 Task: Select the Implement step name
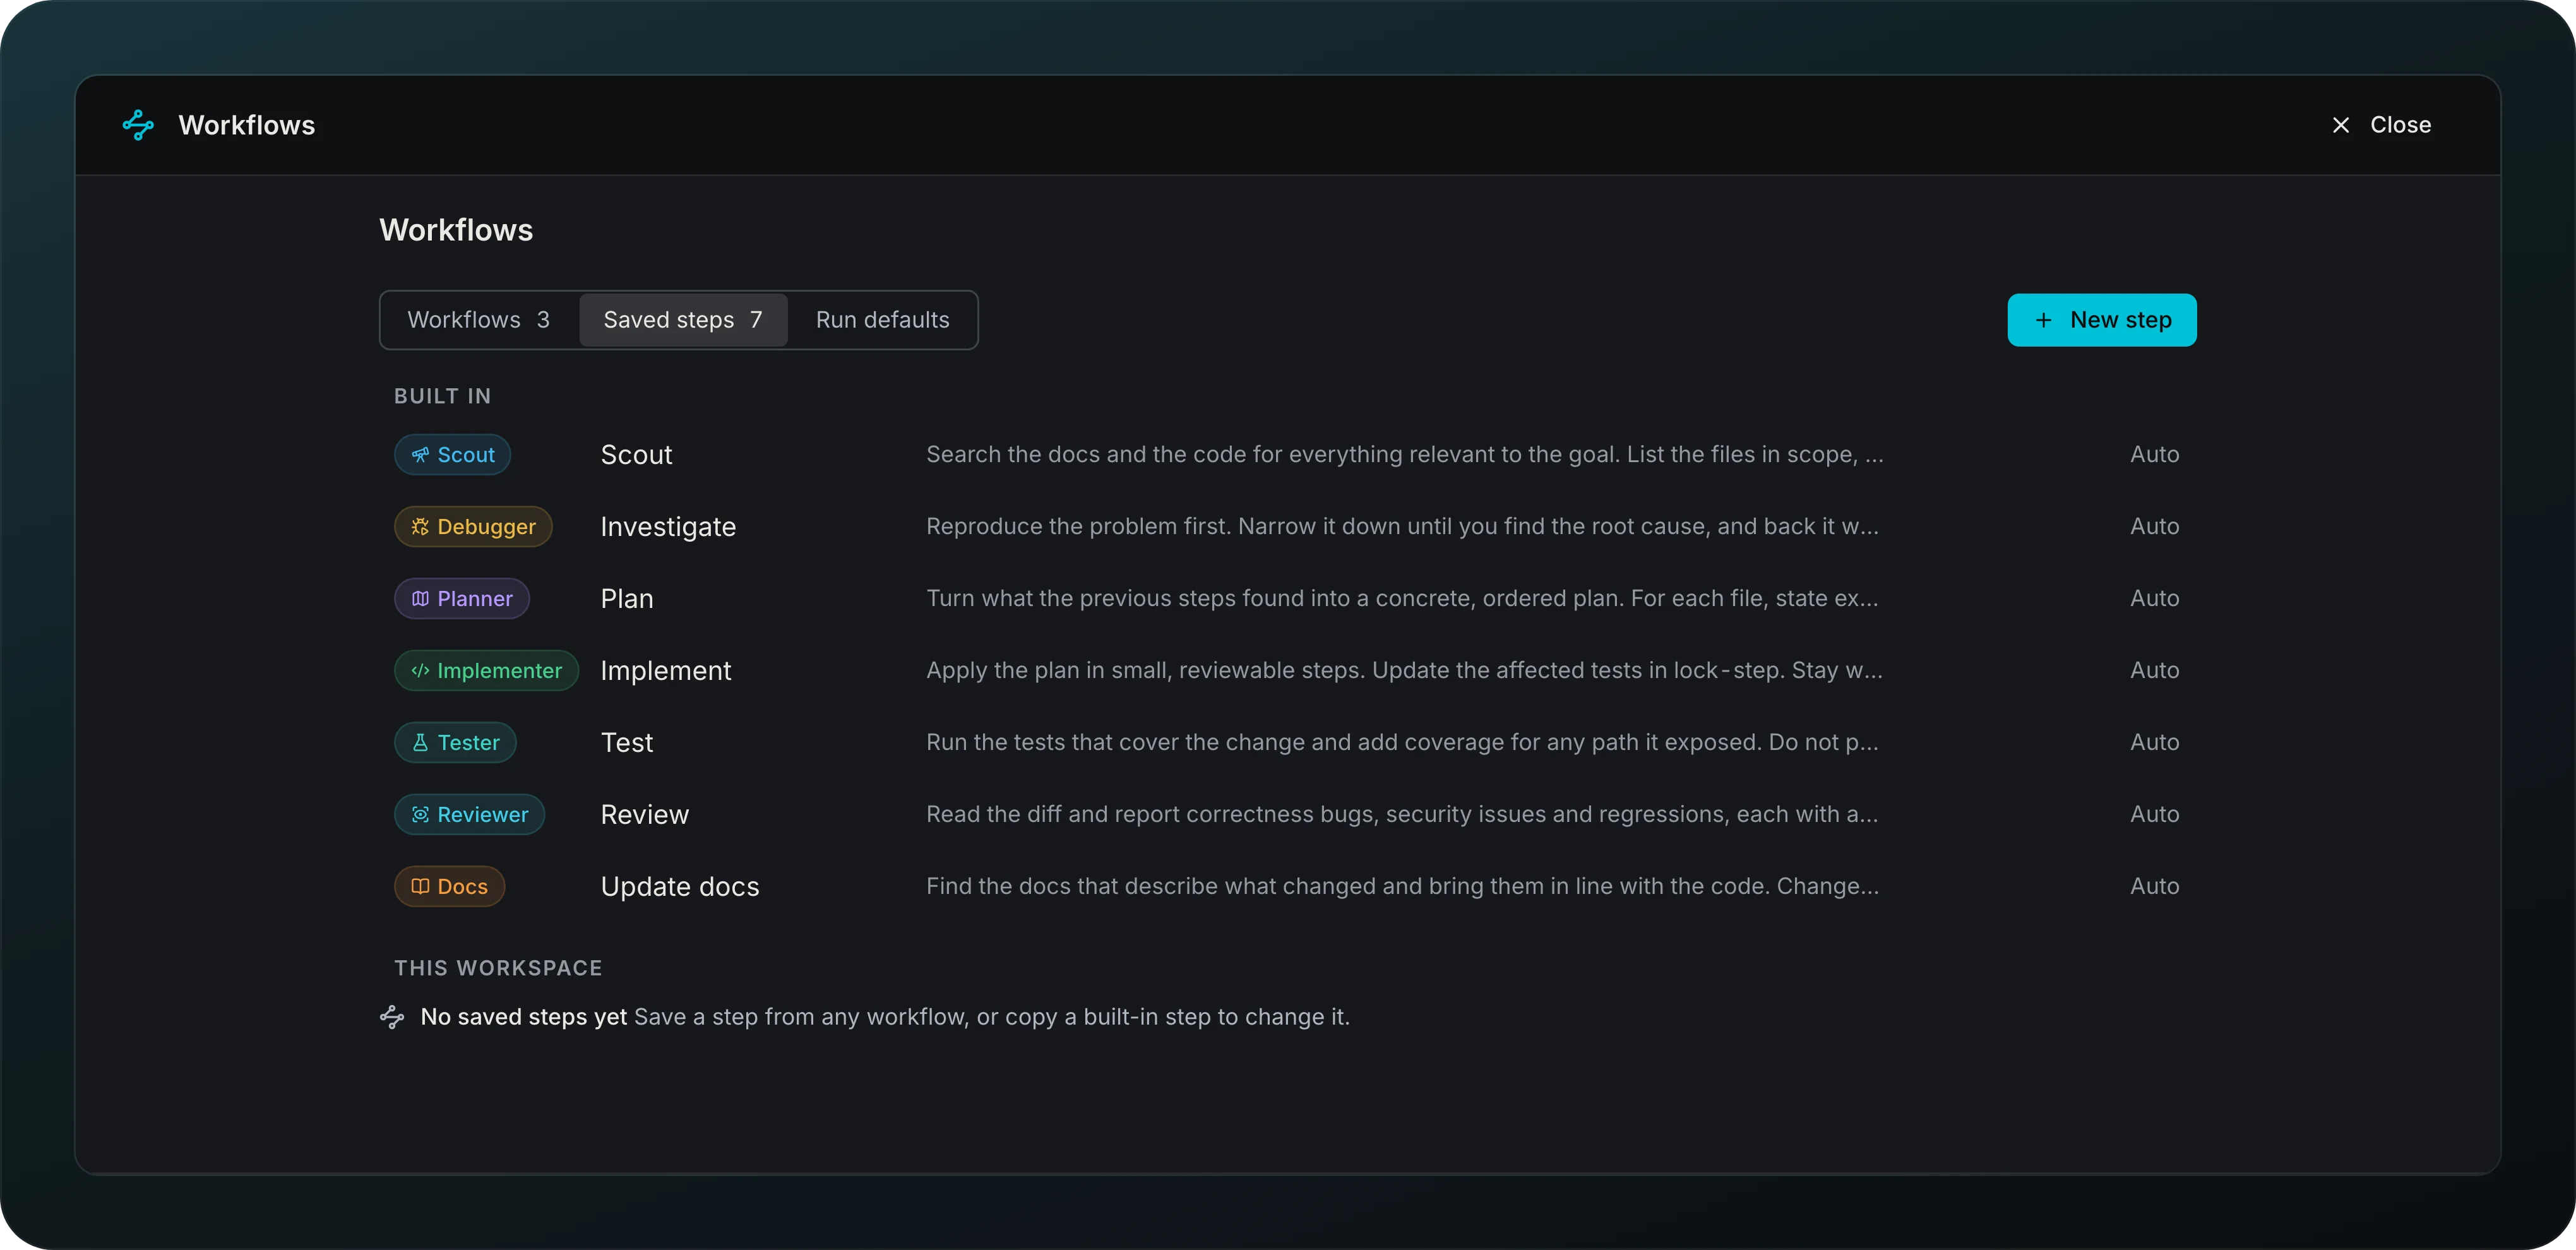666,671
